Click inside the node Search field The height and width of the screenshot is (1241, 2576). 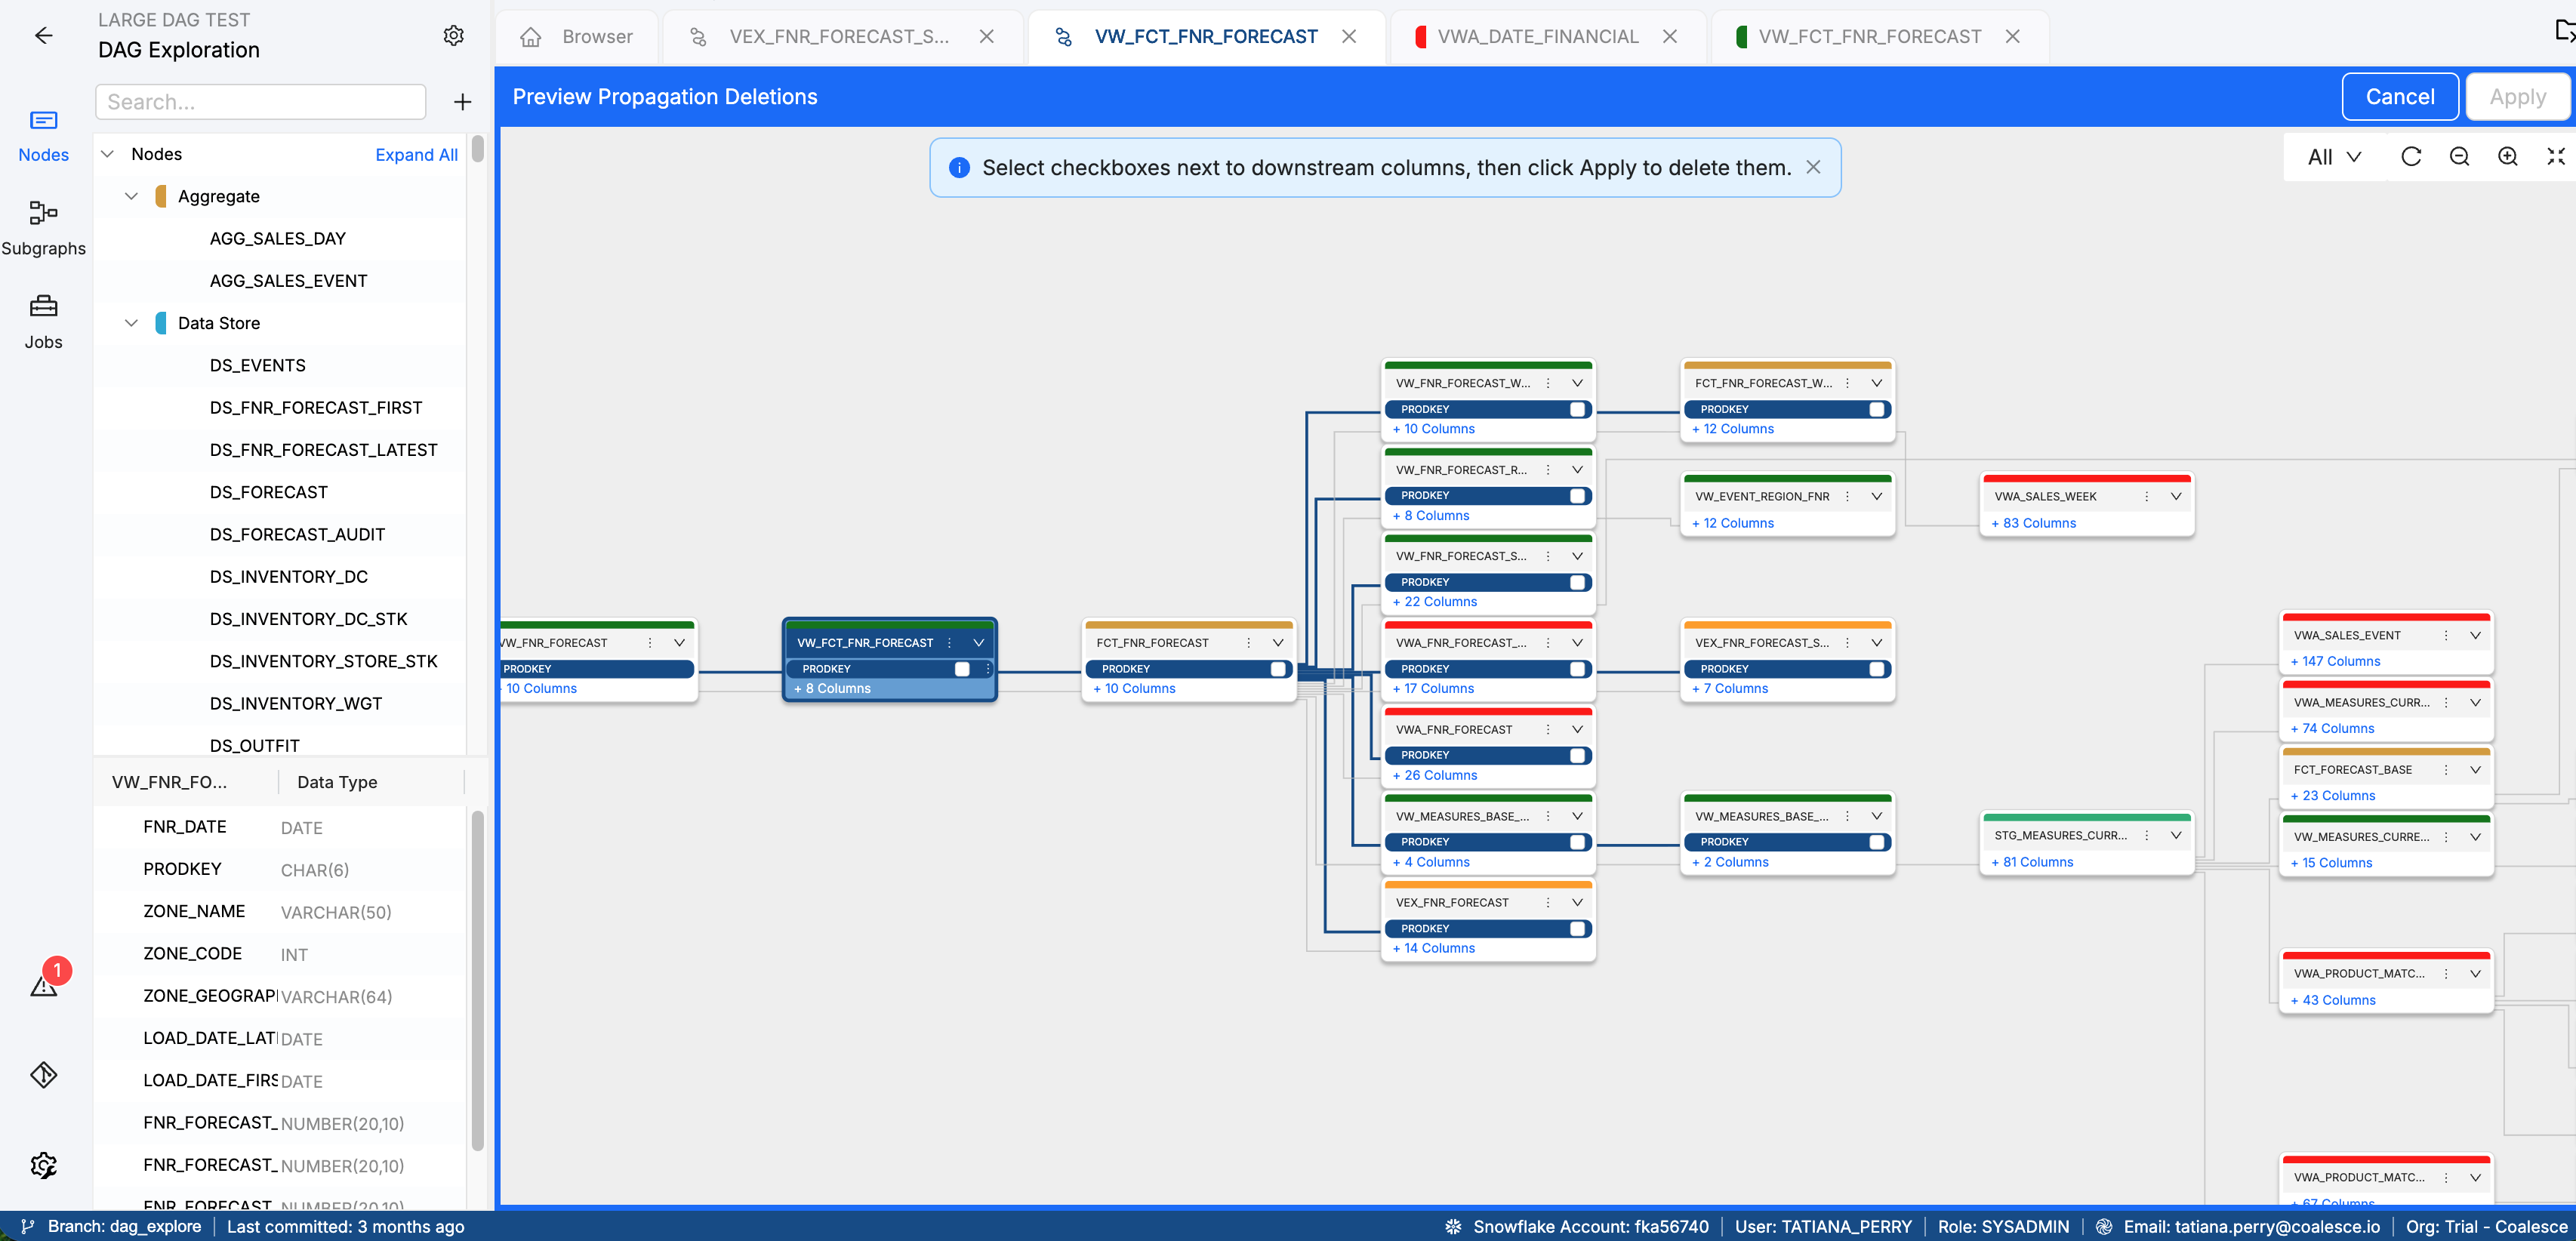pos(260,101)
